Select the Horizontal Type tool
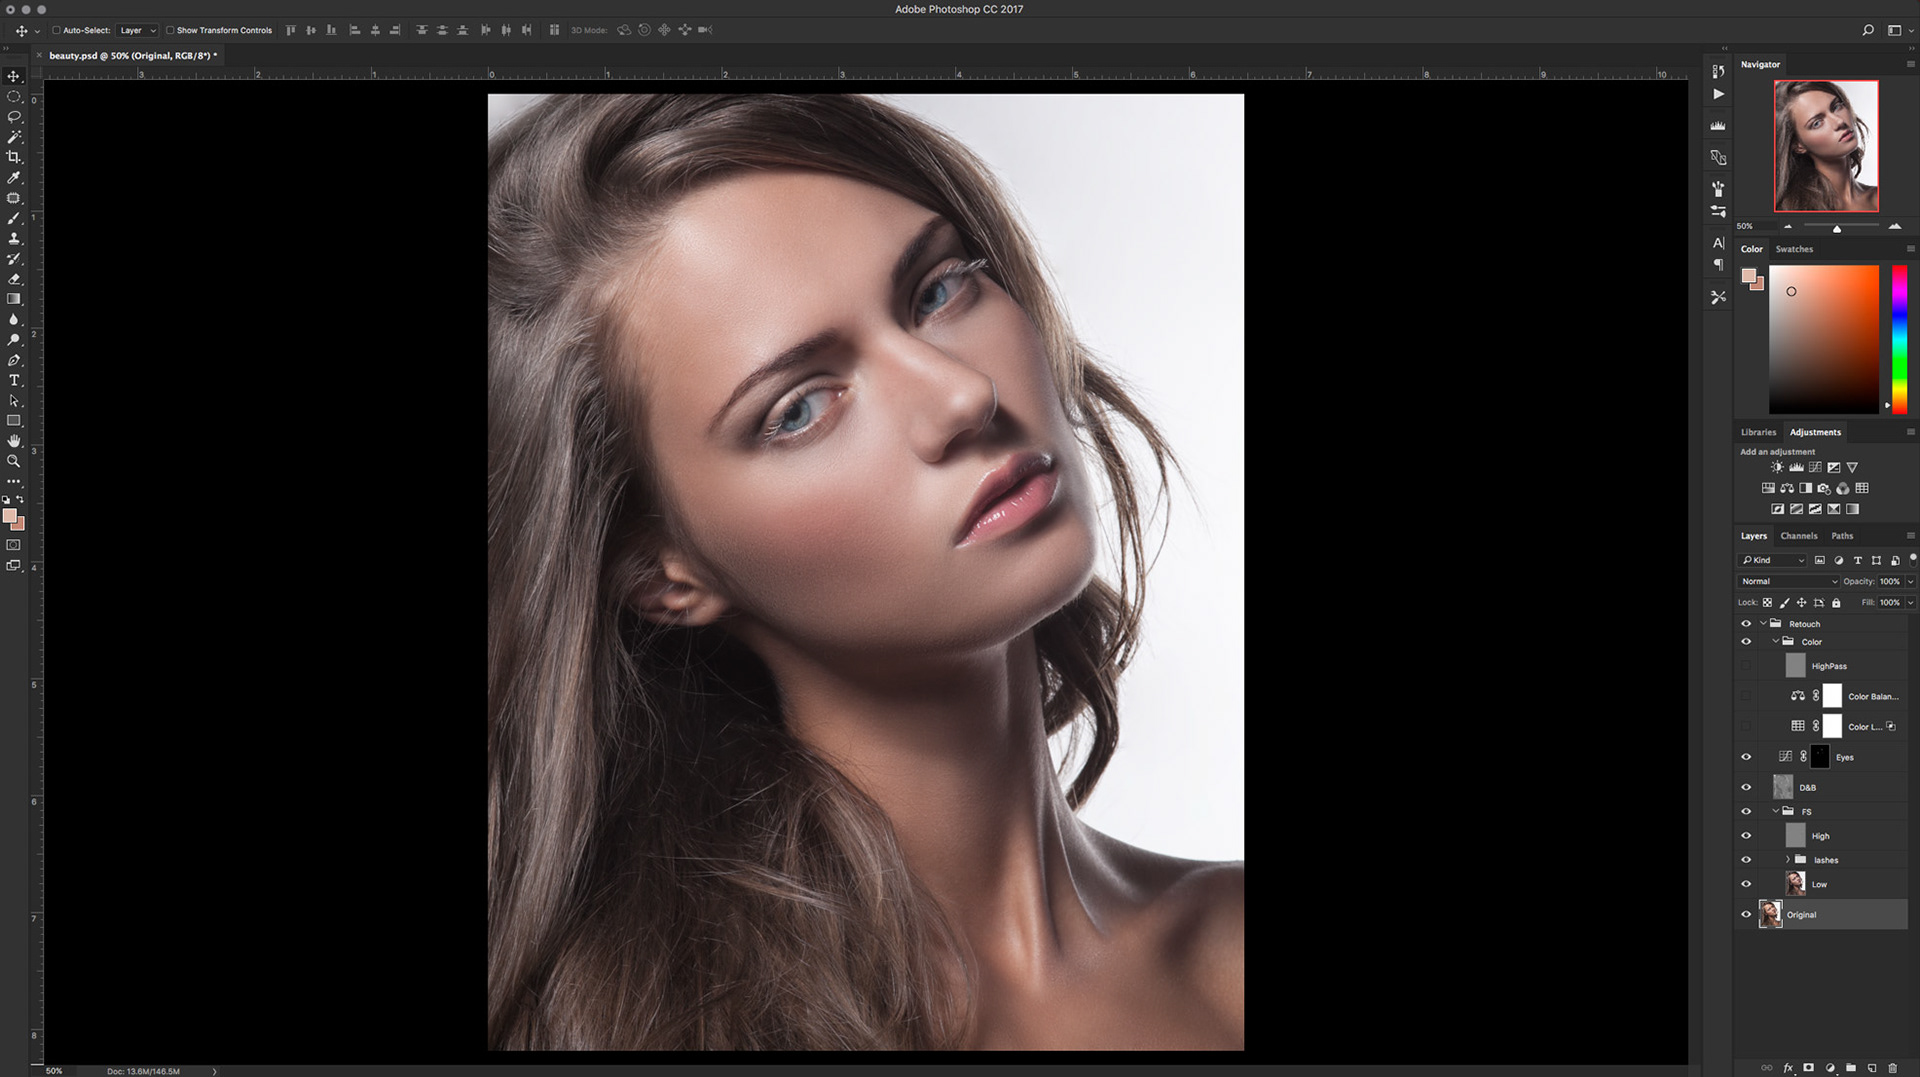Viewport: 1920px width, 1077px height. pos(14,380)
